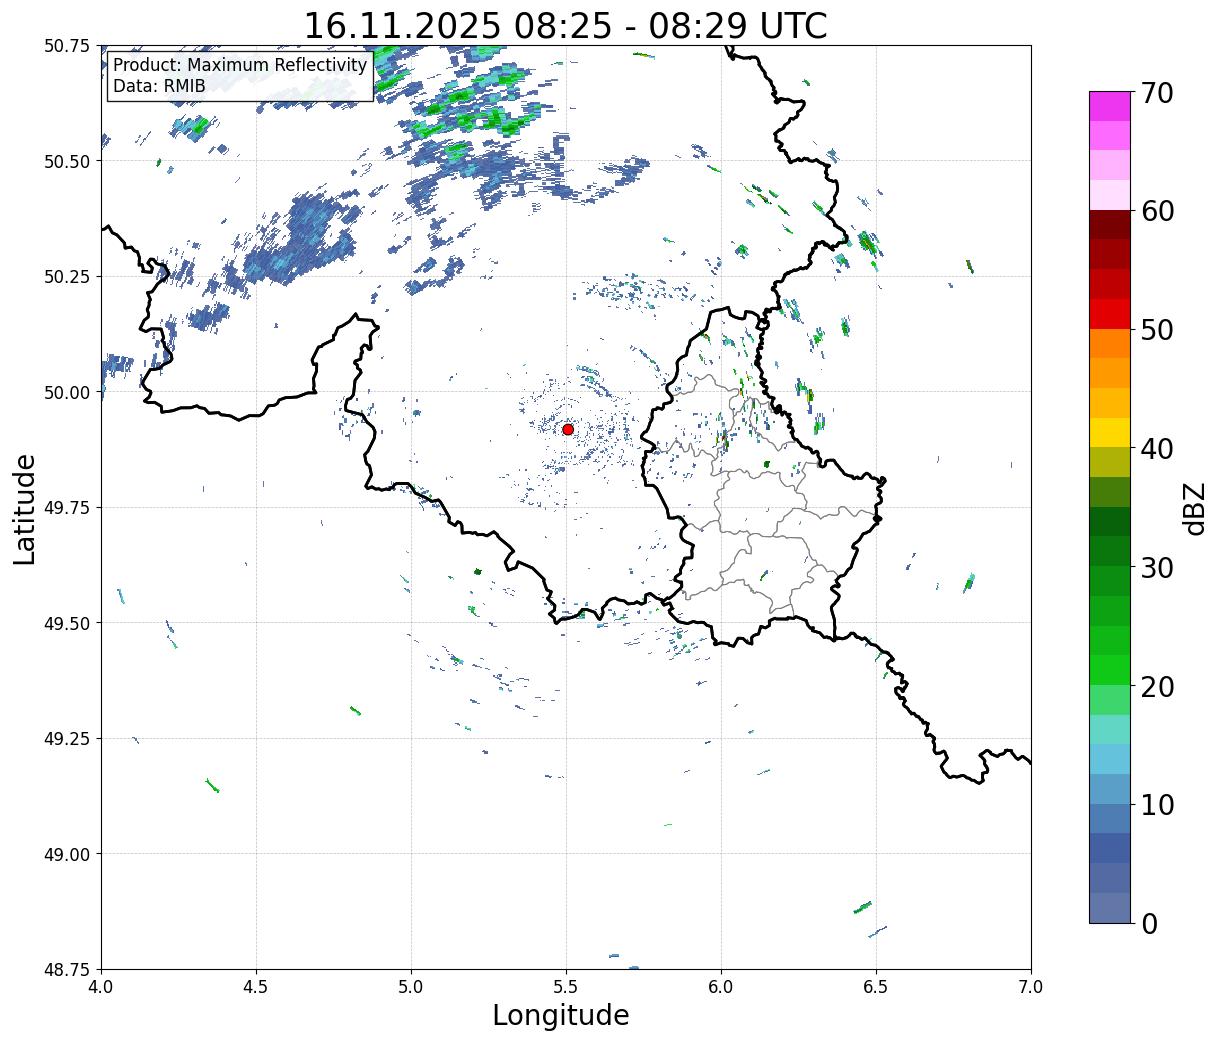
Task: Click the bright green band just above 20
Action: point(1110,669)
